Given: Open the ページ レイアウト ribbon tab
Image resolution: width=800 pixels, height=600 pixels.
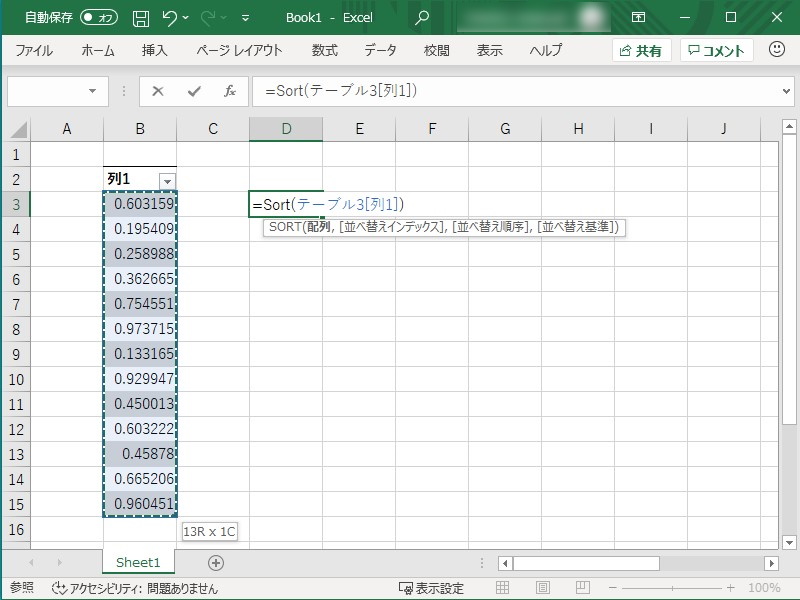Looking at the screenshot, I should (x=239, y=50).
